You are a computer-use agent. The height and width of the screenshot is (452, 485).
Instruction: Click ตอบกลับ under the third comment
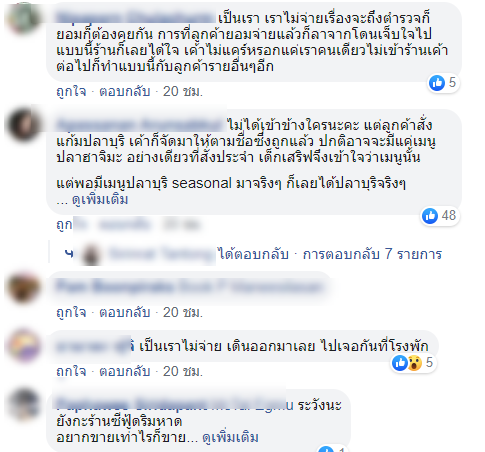pos(125,313)
